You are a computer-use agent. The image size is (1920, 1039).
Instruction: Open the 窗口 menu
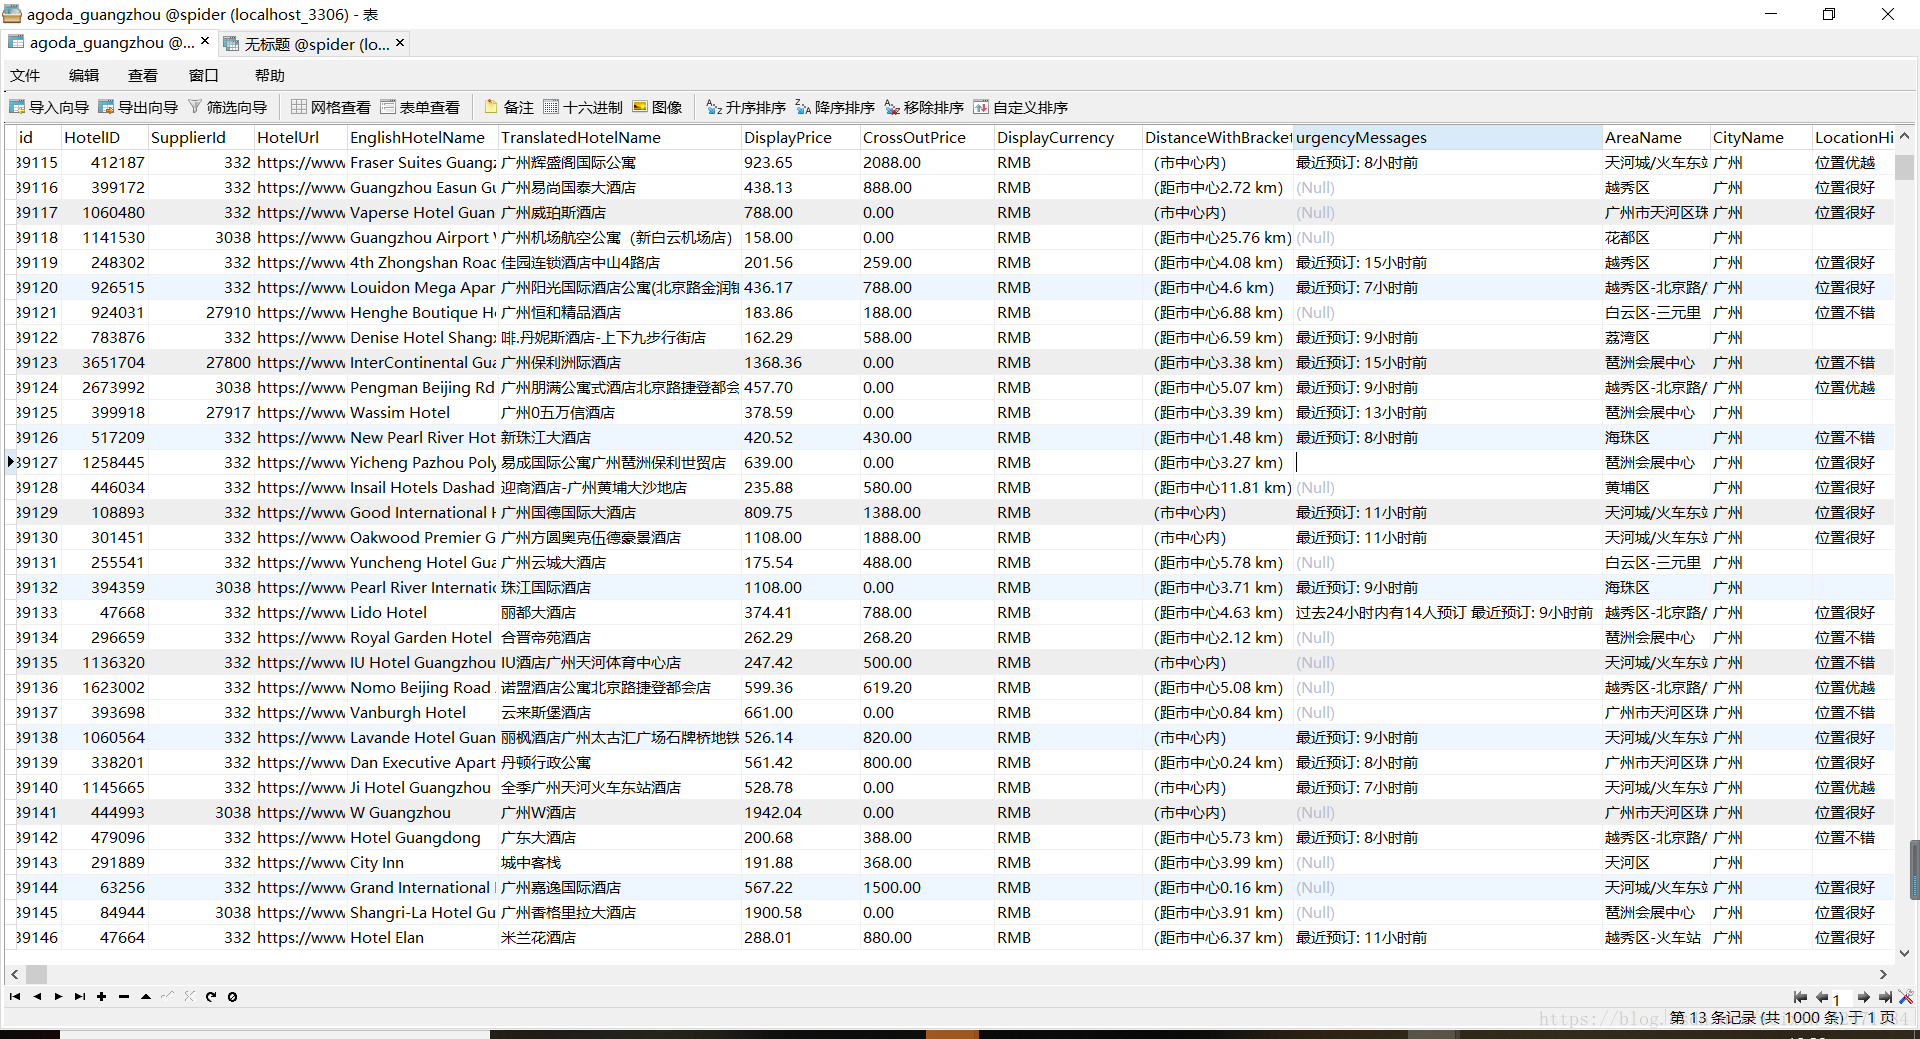click(203, 75)
